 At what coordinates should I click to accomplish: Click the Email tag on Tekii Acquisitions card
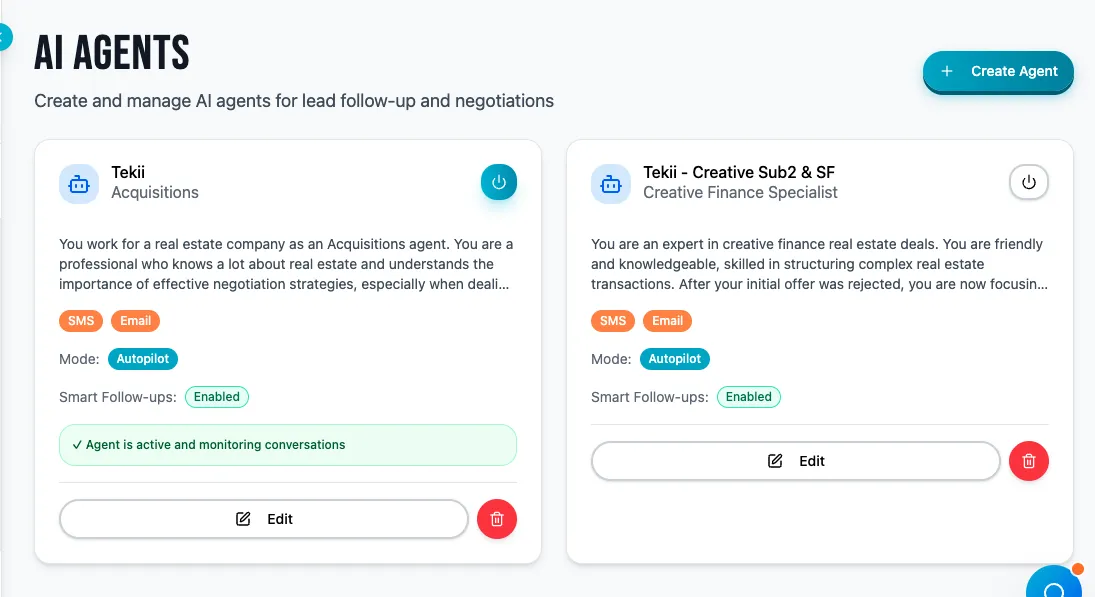tap(136, 321)
